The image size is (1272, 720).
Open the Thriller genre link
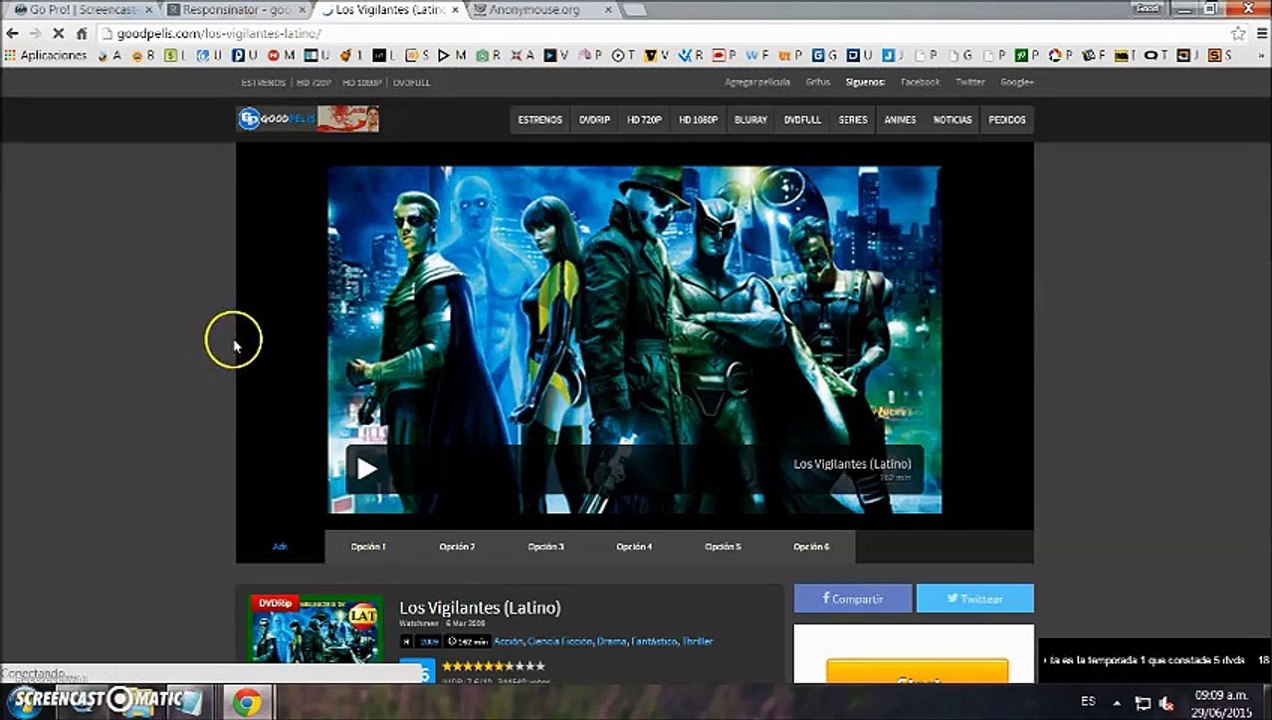(x=697, y=642)
